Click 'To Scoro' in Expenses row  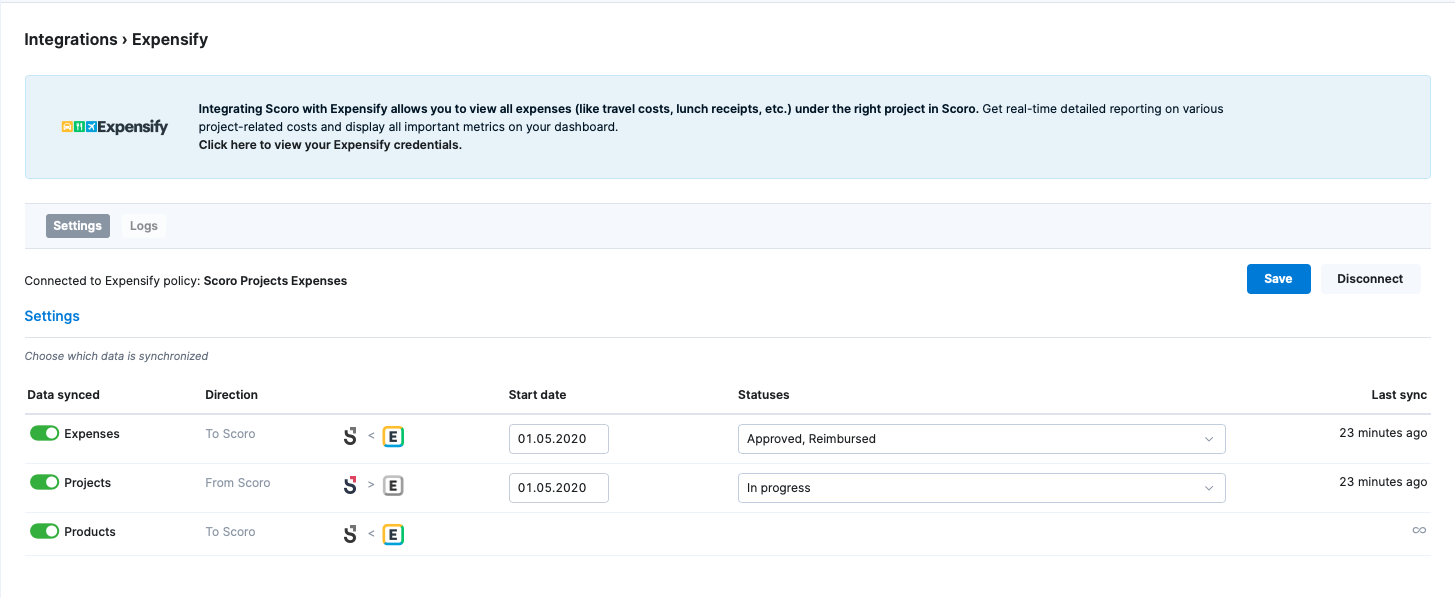pyautogui.click(x=230, y=434)
